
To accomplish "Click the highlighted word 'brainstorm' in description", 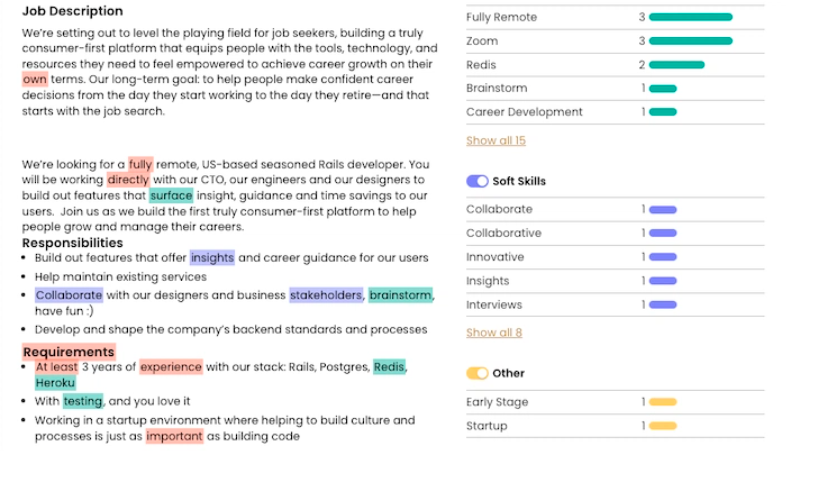I will tap(401, 296).
